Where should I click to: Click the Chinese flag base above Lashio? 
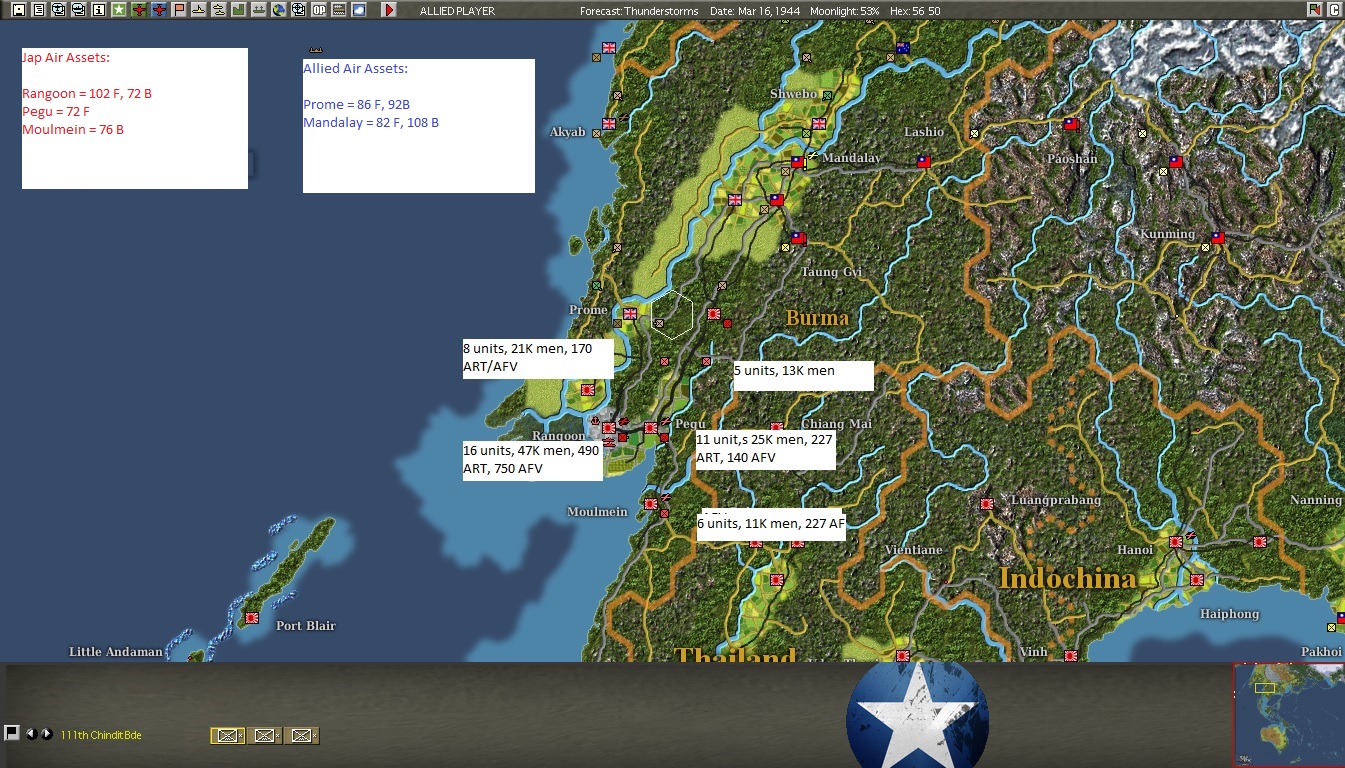point(924,161)
